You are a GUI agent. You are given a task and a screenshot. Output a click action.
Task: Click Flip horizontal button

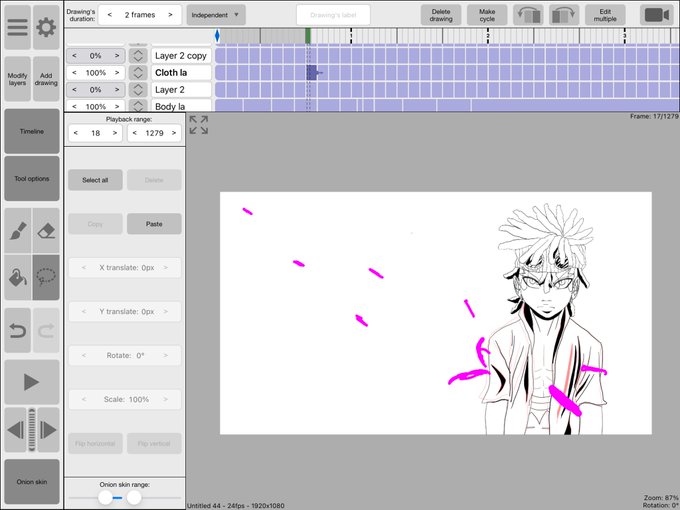95,443
